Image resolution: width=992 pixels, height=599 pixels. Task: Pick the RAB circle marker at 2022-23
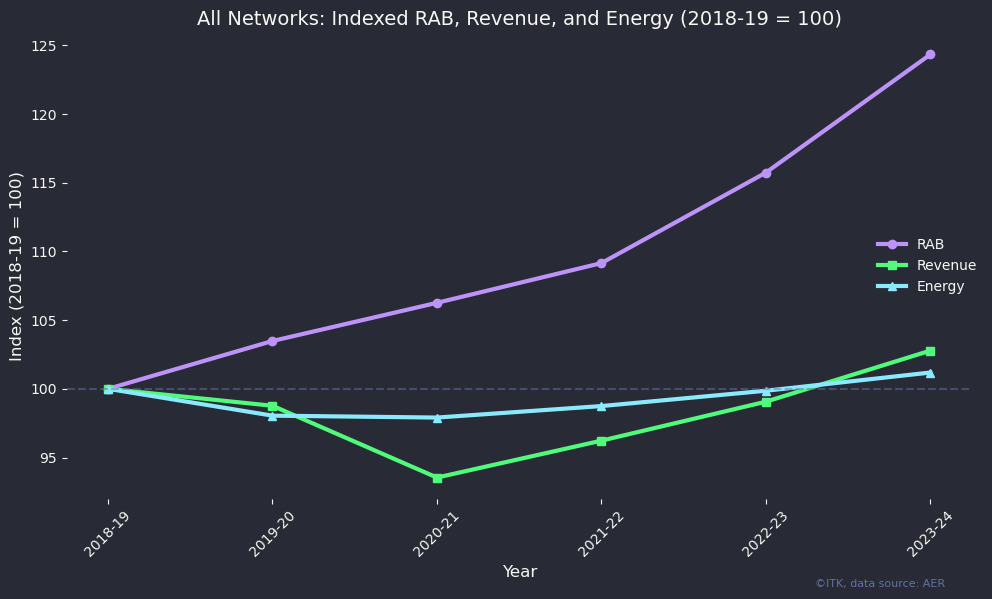[x=766, y=173]
